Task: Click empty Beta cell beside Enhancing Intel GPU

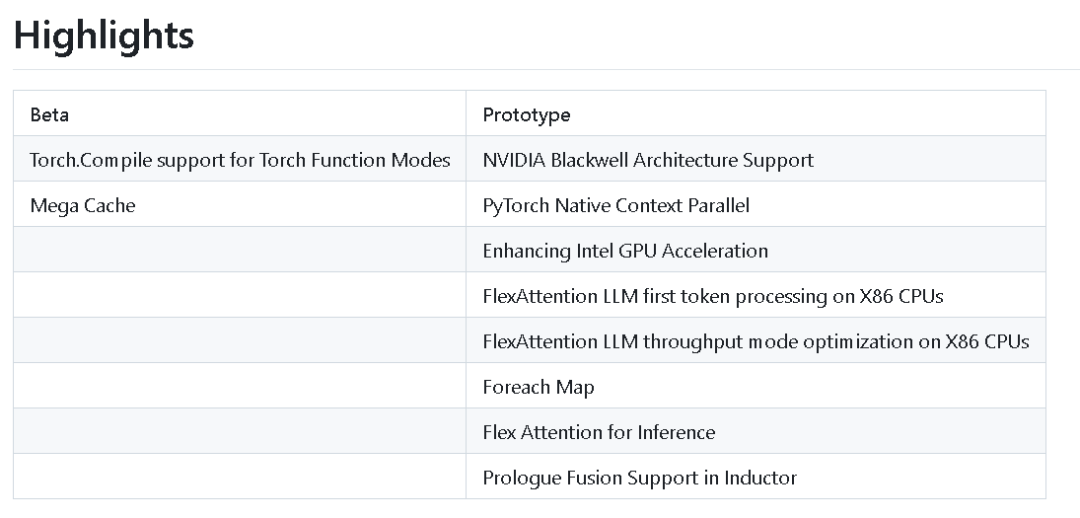Action: pos(240,250)
